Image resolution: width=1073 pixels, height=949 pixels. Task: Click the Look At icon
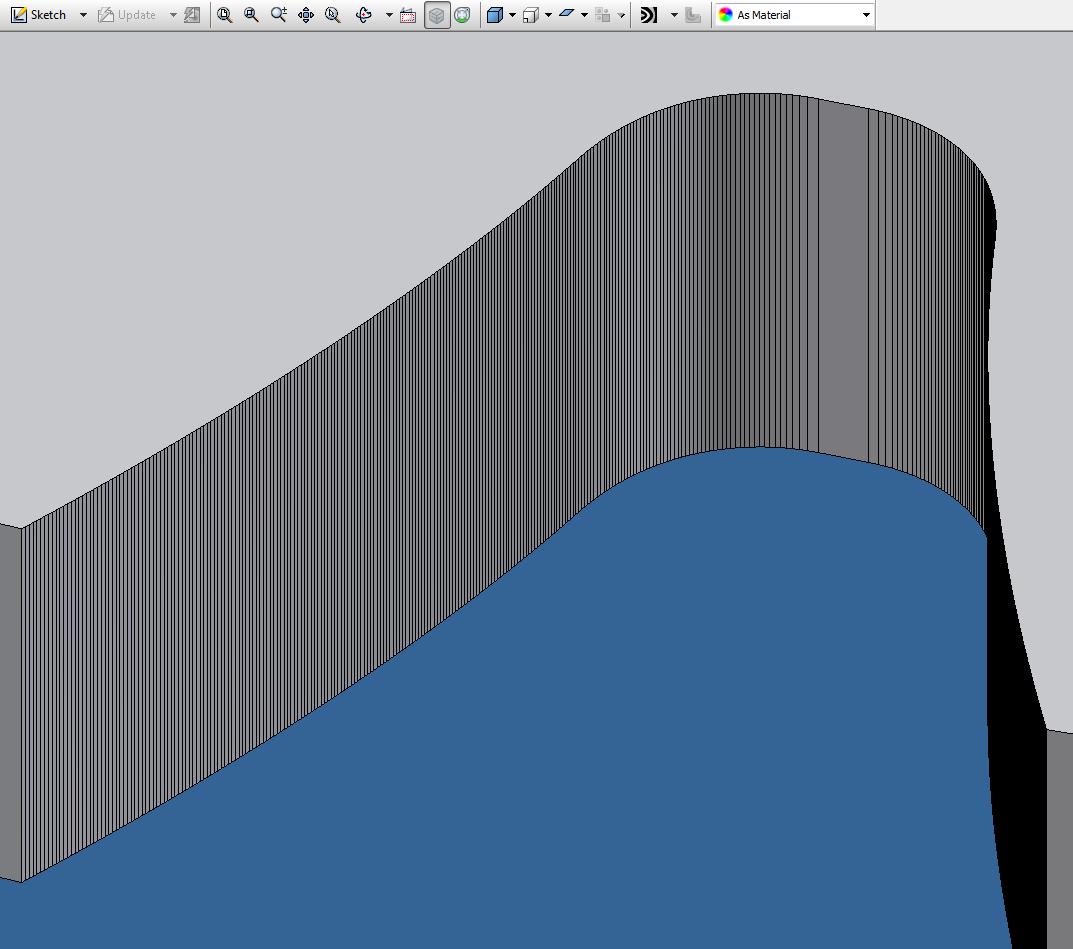point(408,15)
